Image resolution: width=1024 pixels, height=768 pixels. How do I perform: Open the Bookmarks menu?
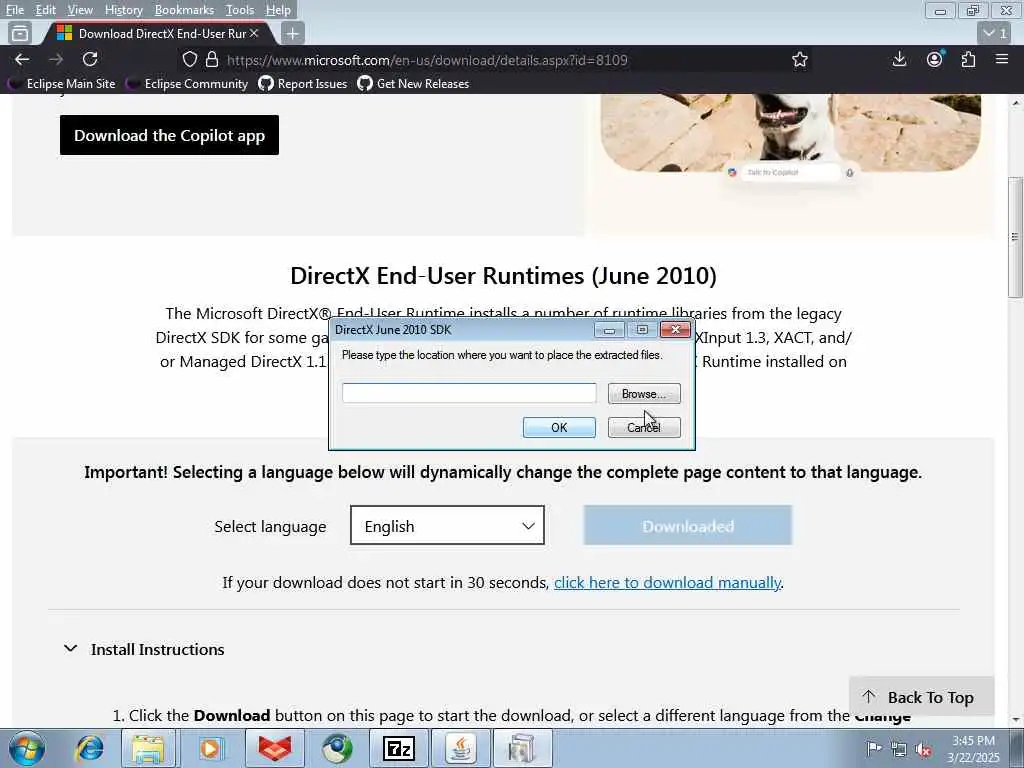pos(184,10)
